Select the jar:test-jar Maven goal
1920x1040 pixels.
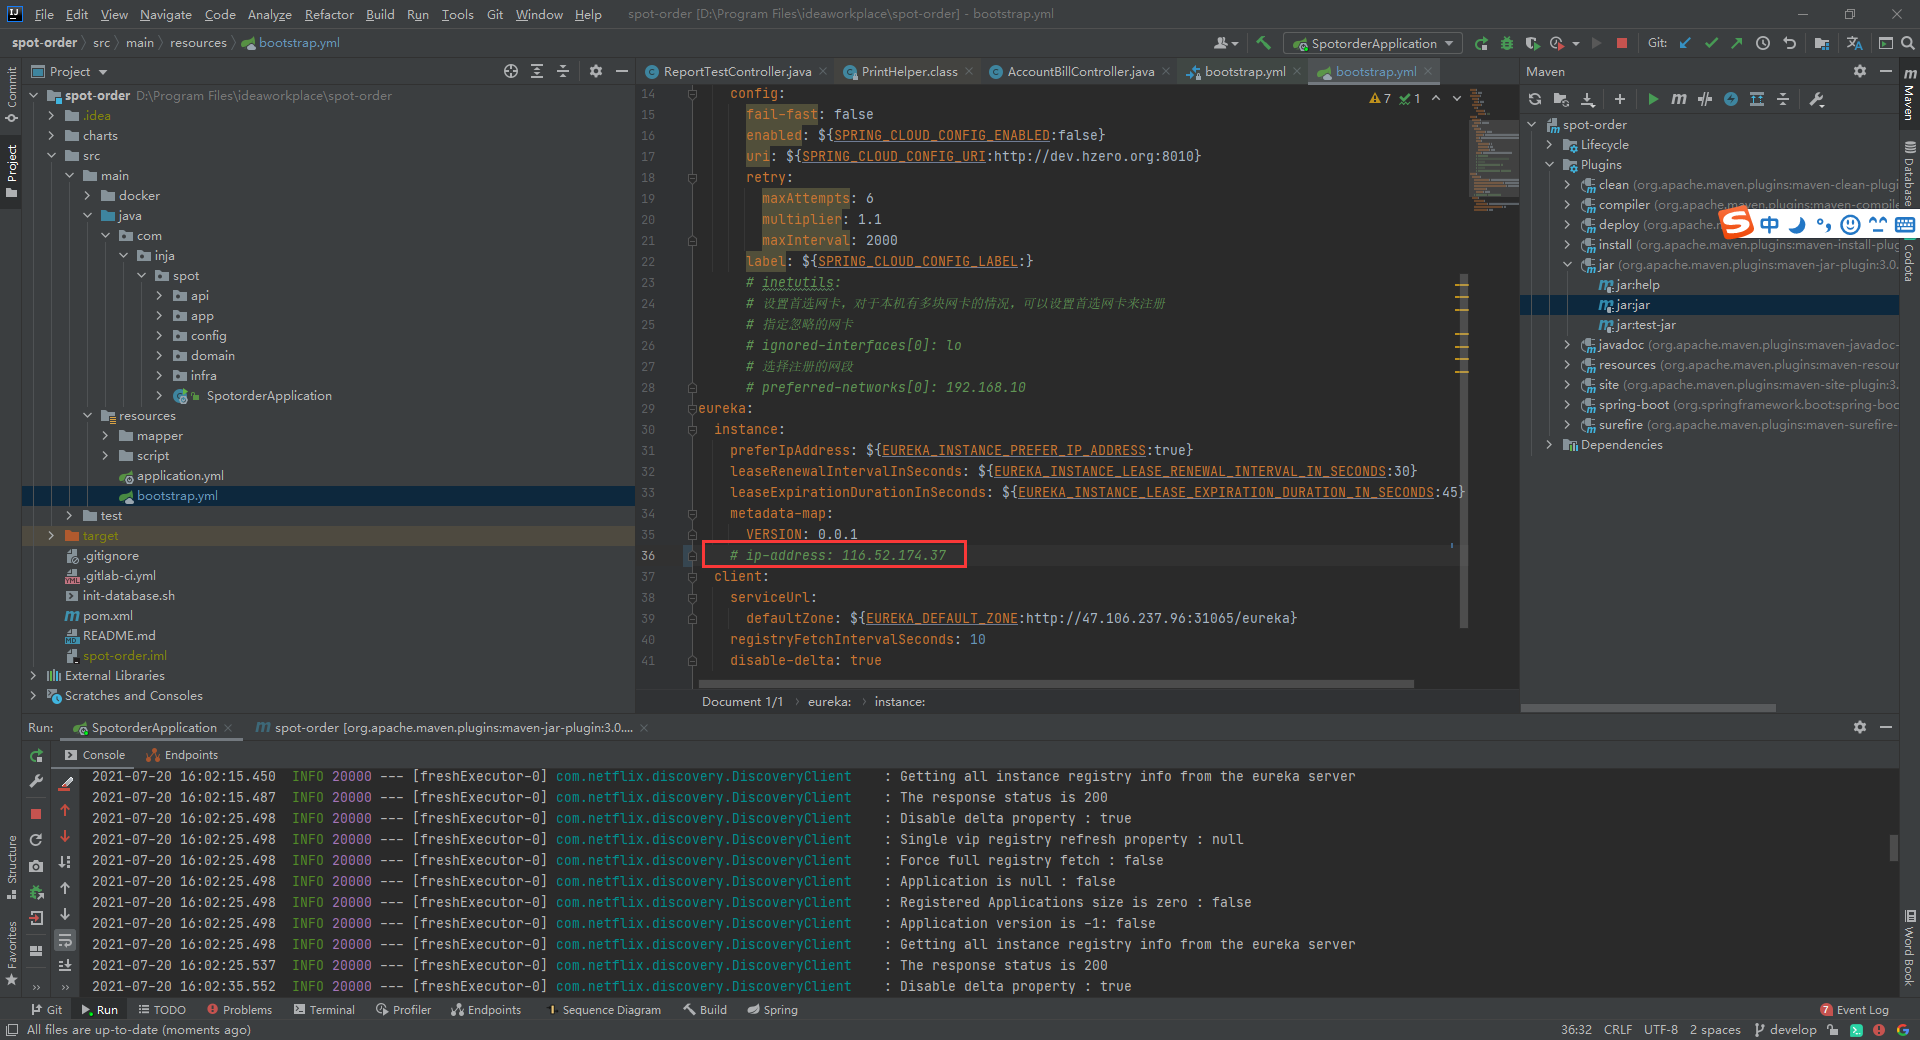pyautogui.click(x=1645, y=325)
